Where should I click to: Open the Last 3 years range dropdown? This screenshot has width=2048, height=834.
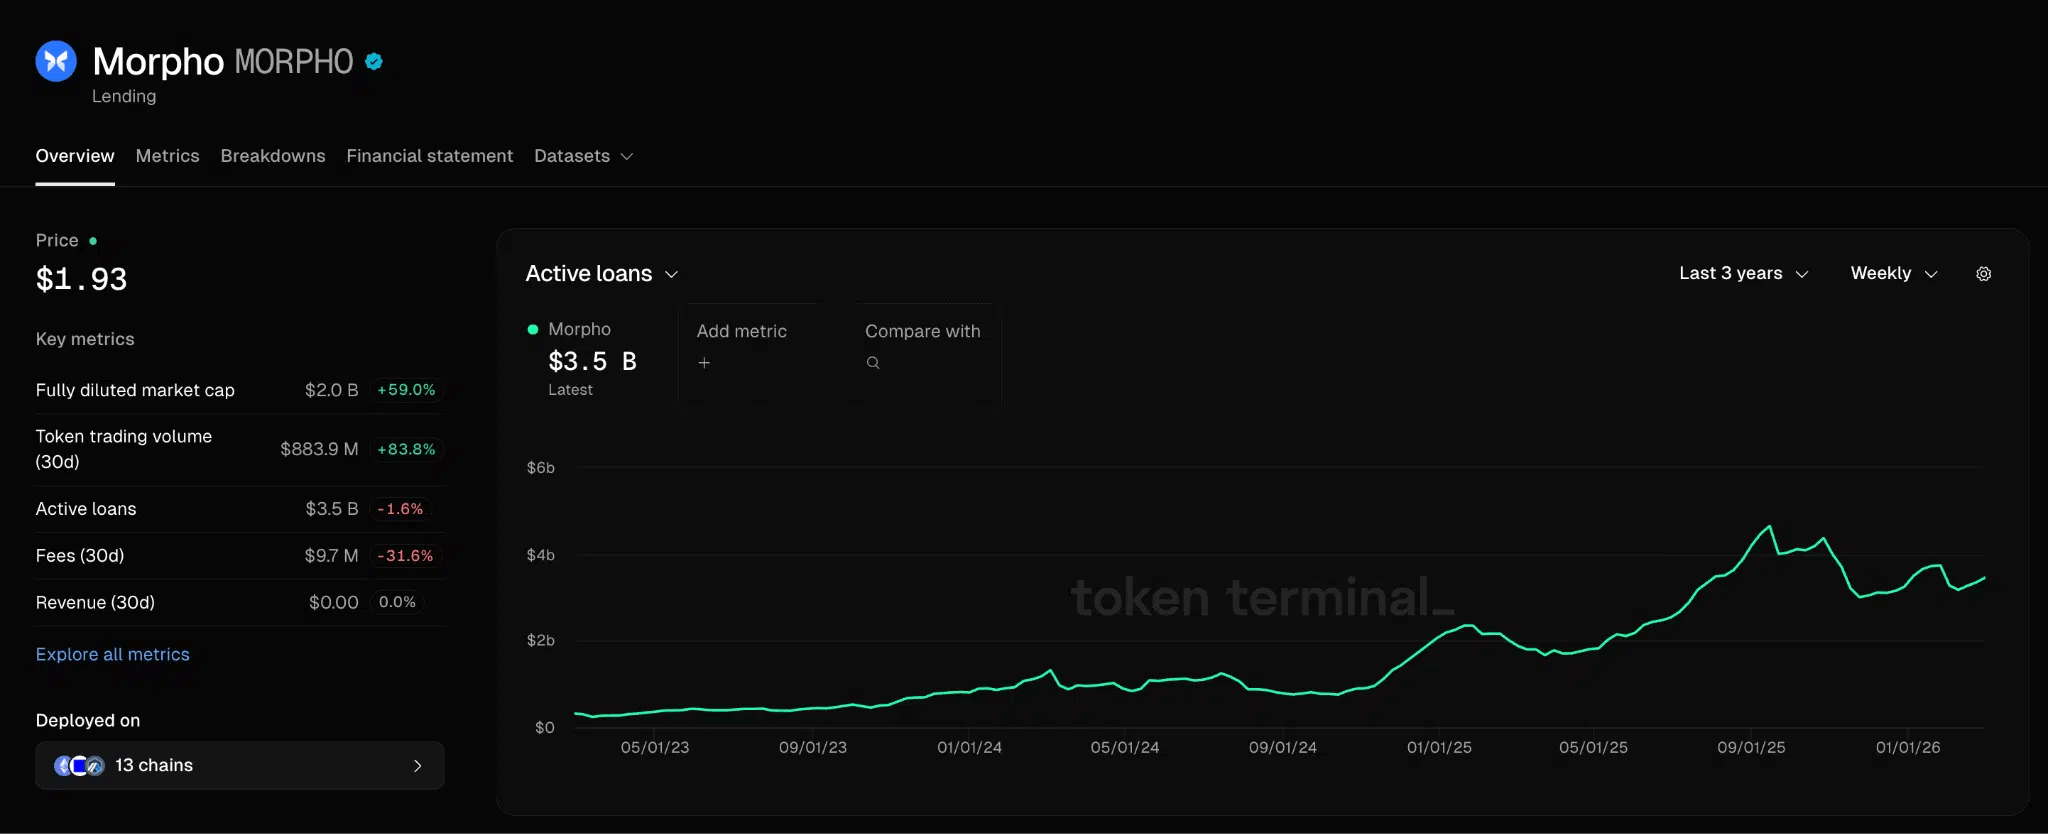1743,274
